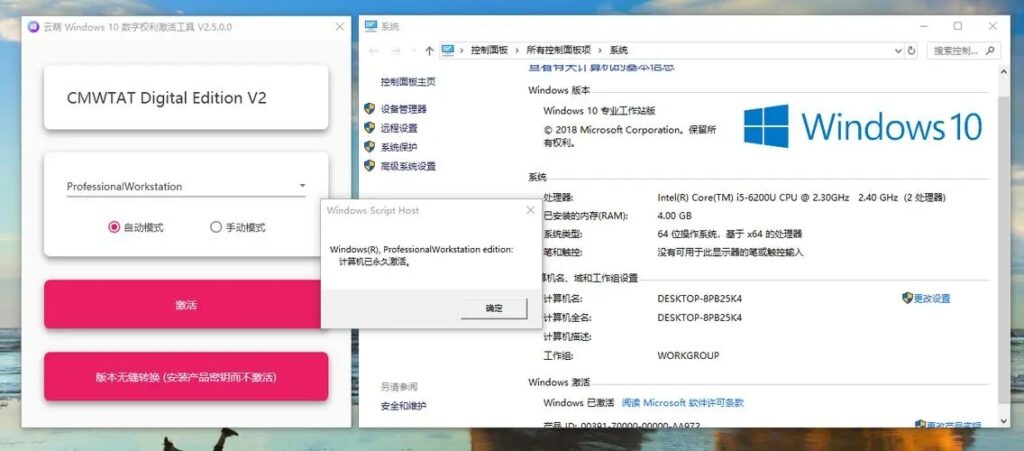This screenshot has width=1024, height=451.
Task: Open 设备管理器 link
Action: [x=404, y=109]
